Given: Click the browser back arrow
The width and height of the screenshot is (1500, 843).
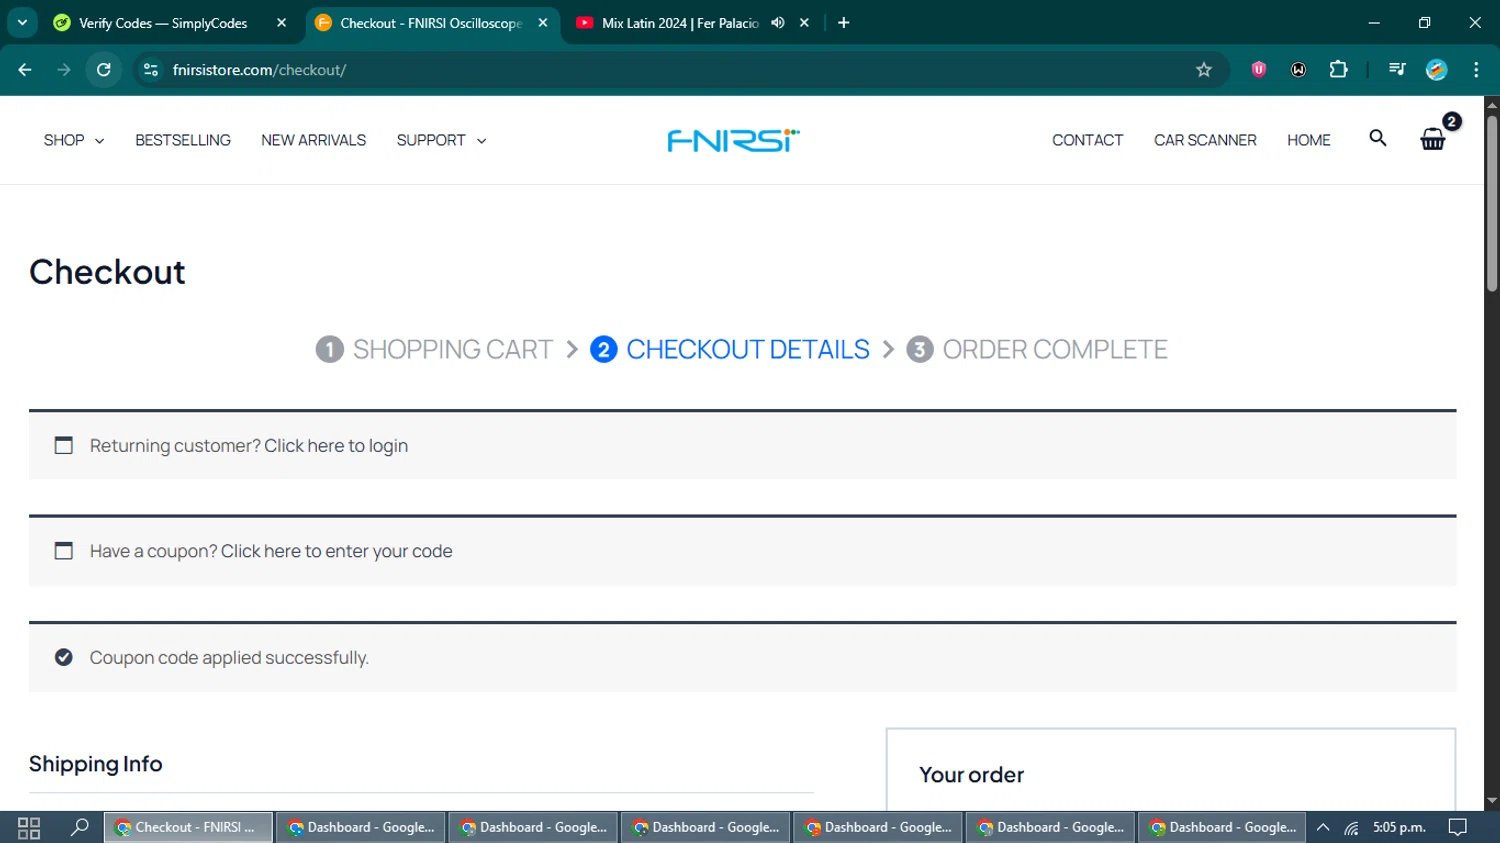Looking at the screenshot, I should (x=25, y=70).
